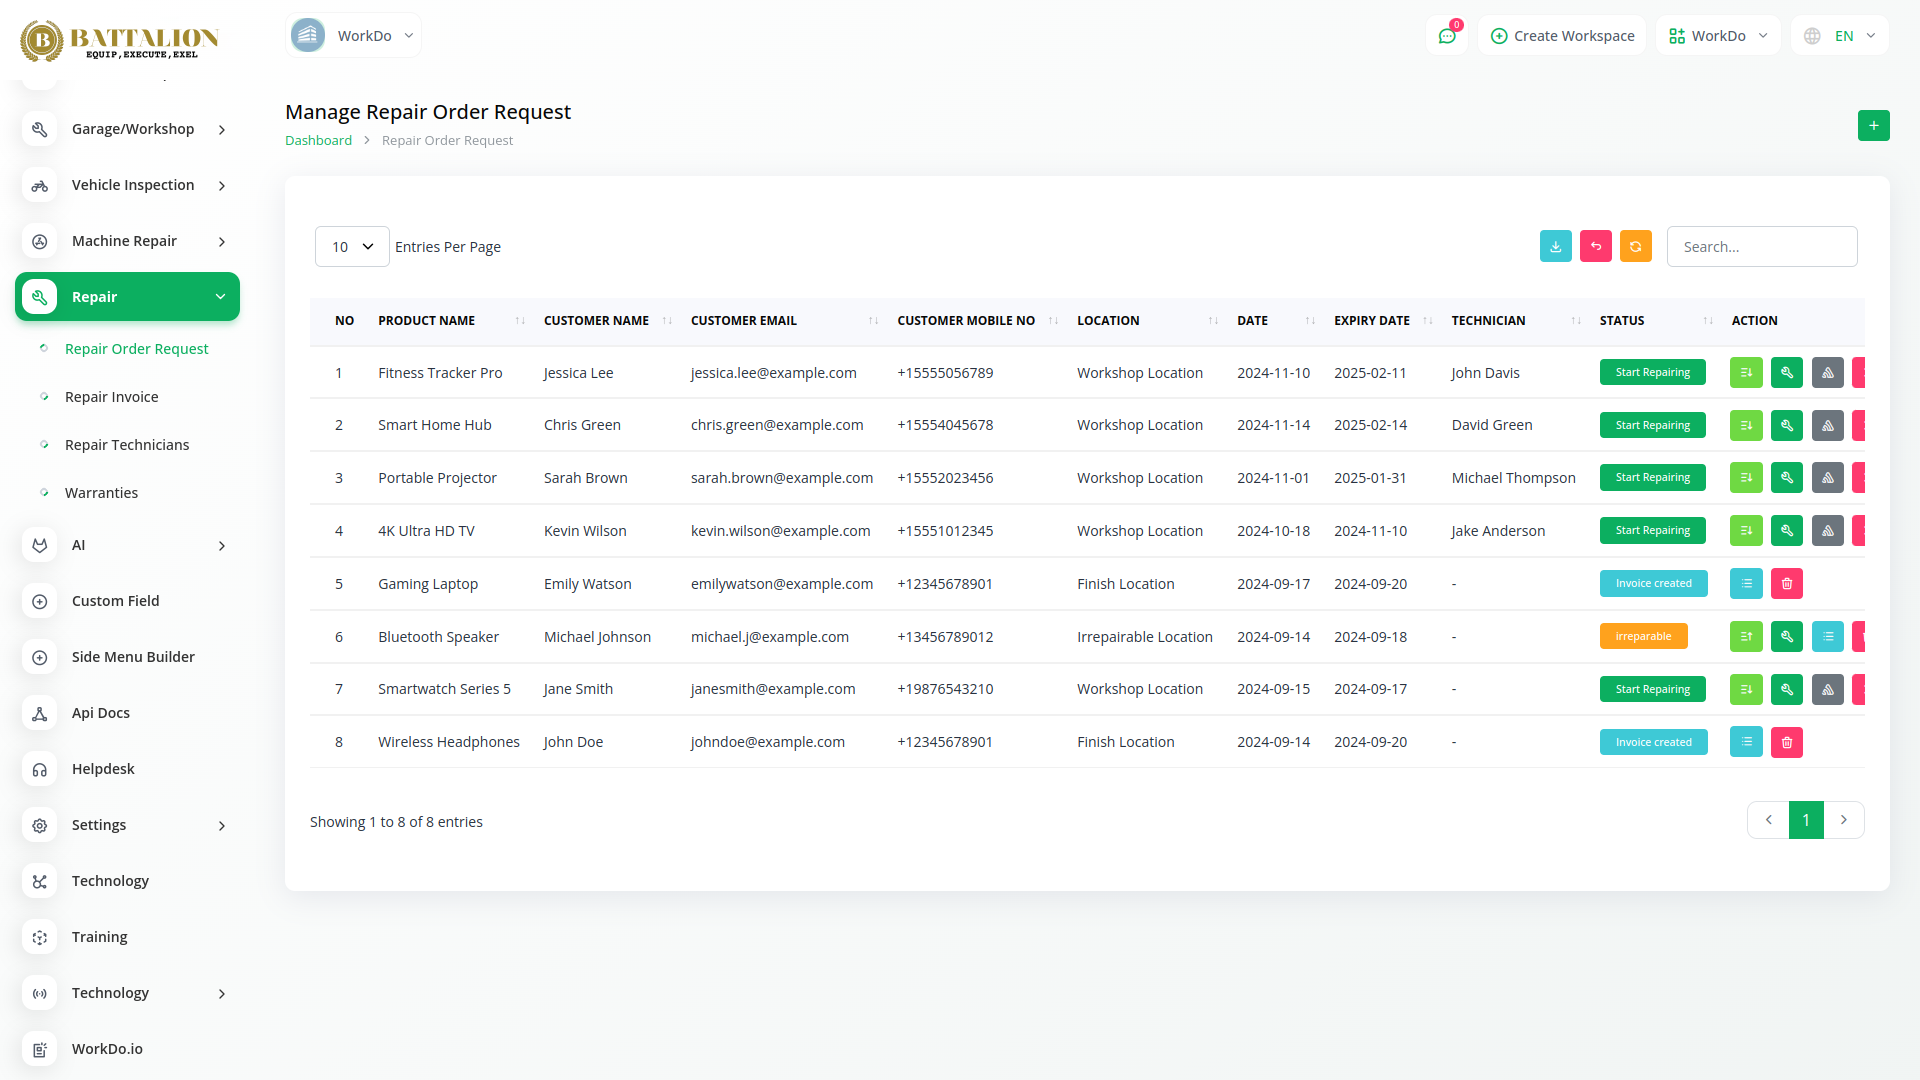1920x1080 pixels.
Task: Click light green sort icon for Bluetooth Speaker
Action: pyautogui.click(x=1745, y=636)
